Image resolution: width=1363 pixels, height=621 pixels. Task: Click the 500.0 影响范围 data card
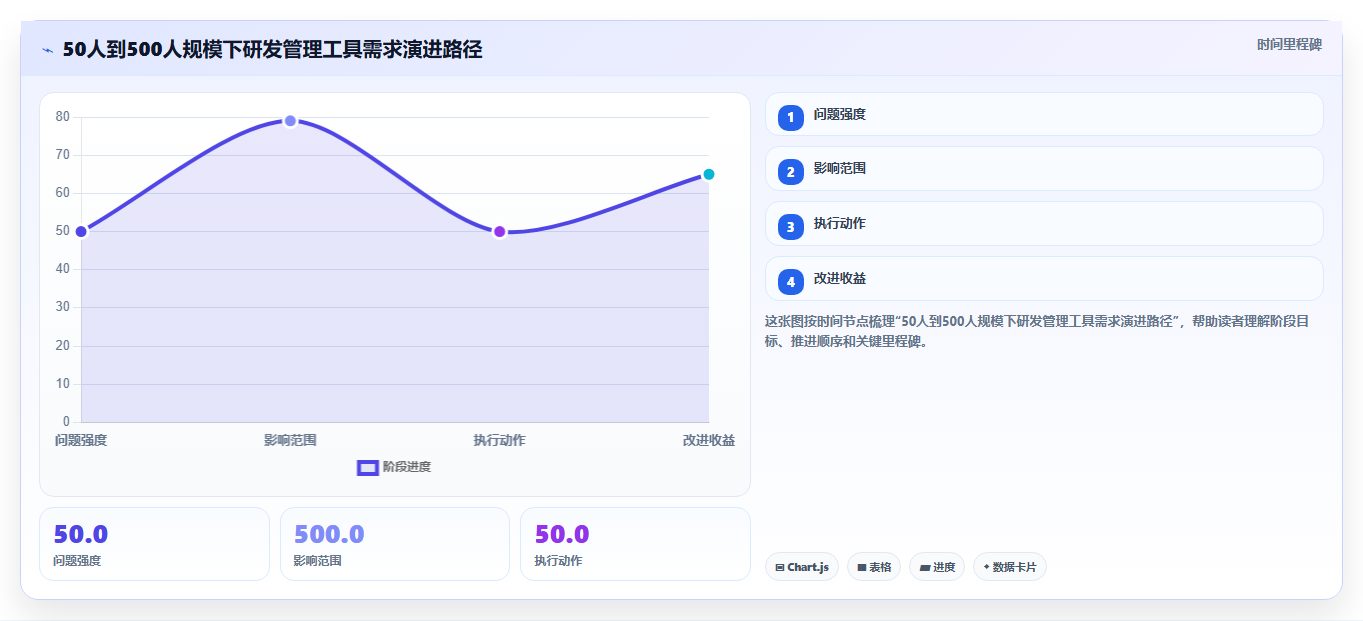(395, 544)
